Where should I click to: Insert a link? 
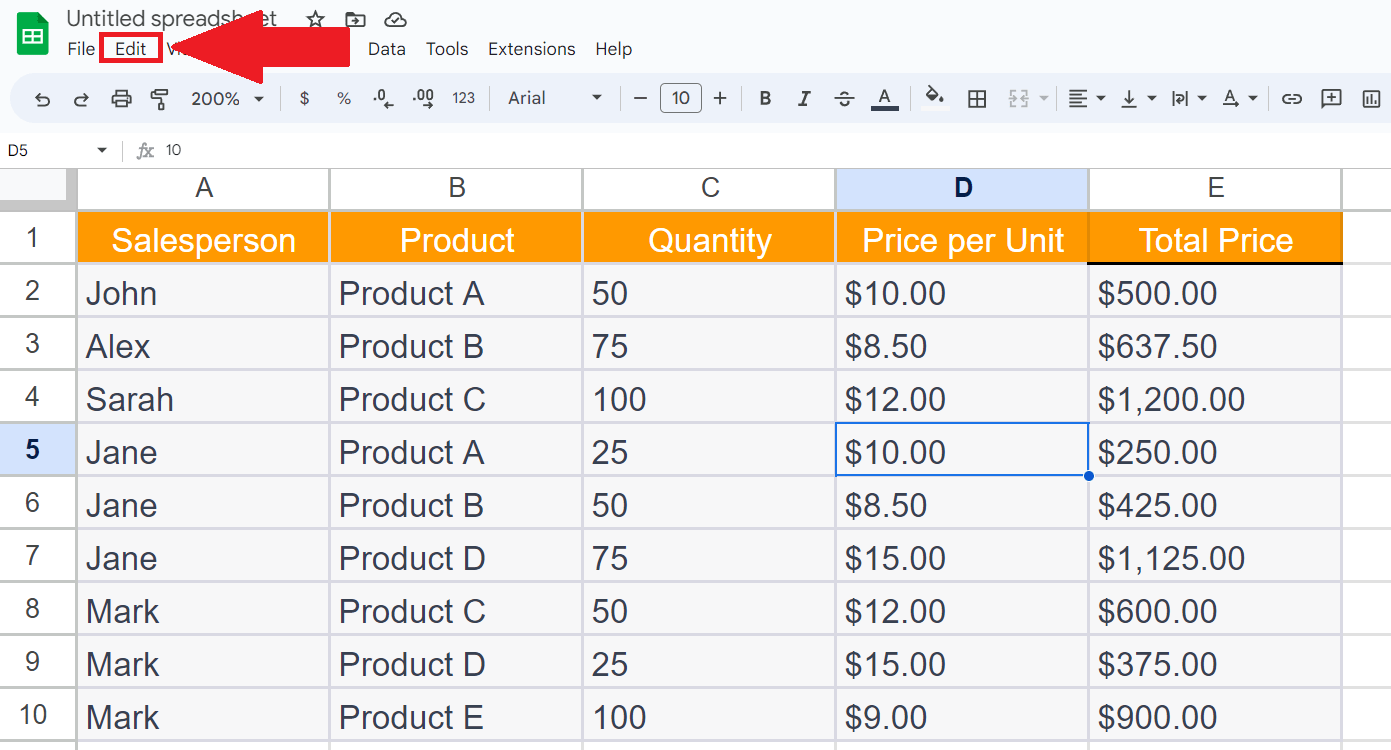[1291, 98]
